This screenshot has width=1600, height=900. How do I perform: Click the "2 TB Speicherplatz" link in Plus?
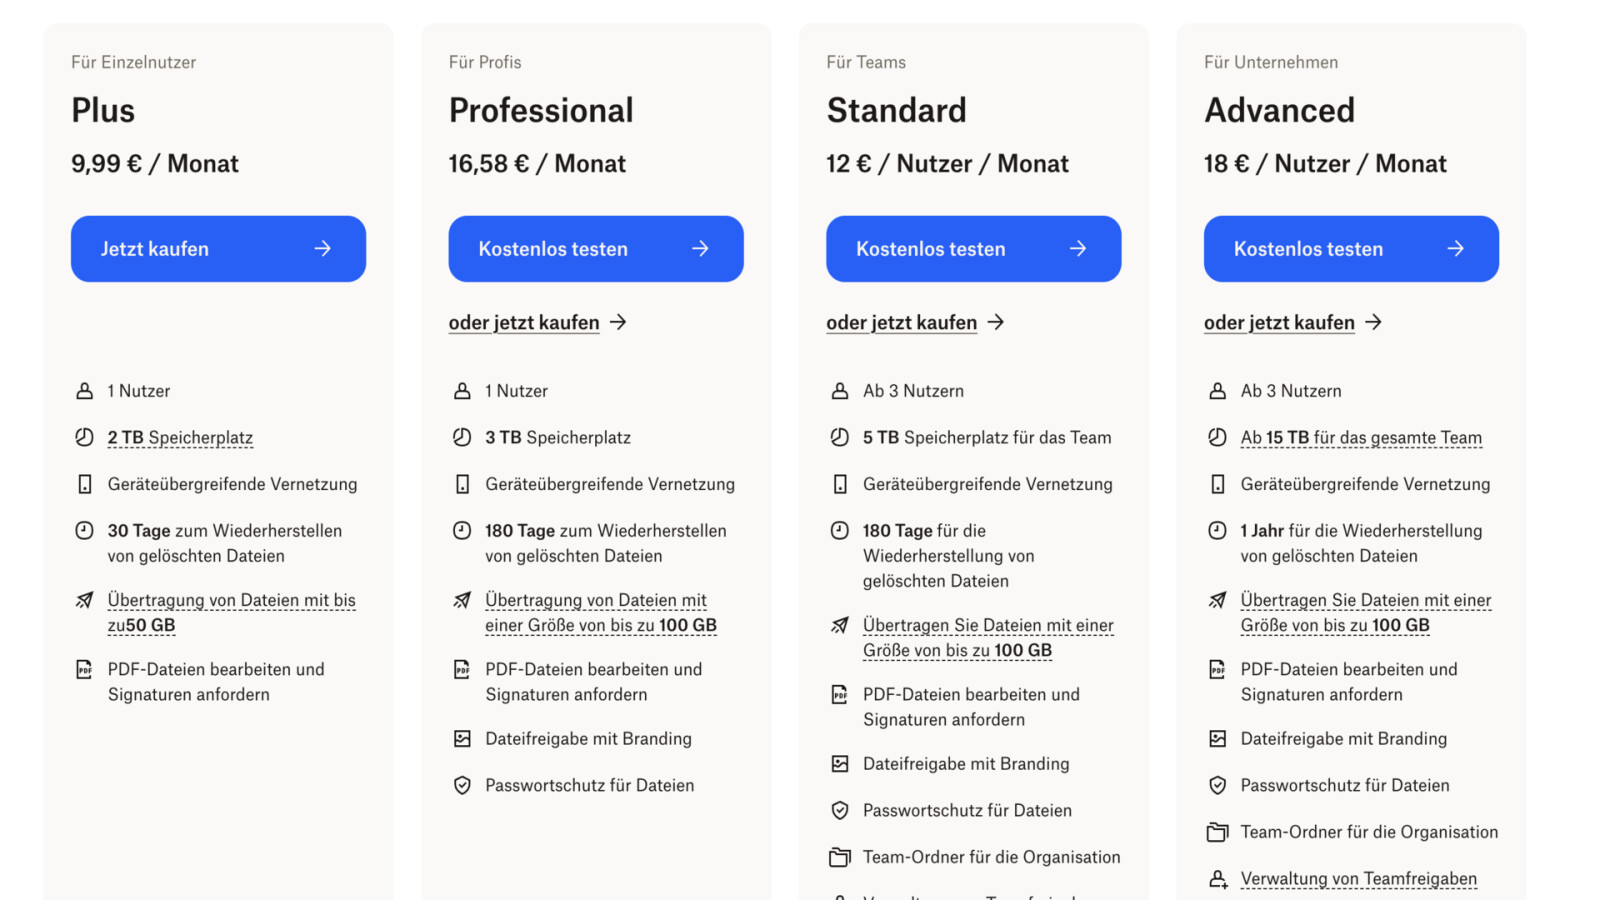pyautogui.click(x=180, y=438)
